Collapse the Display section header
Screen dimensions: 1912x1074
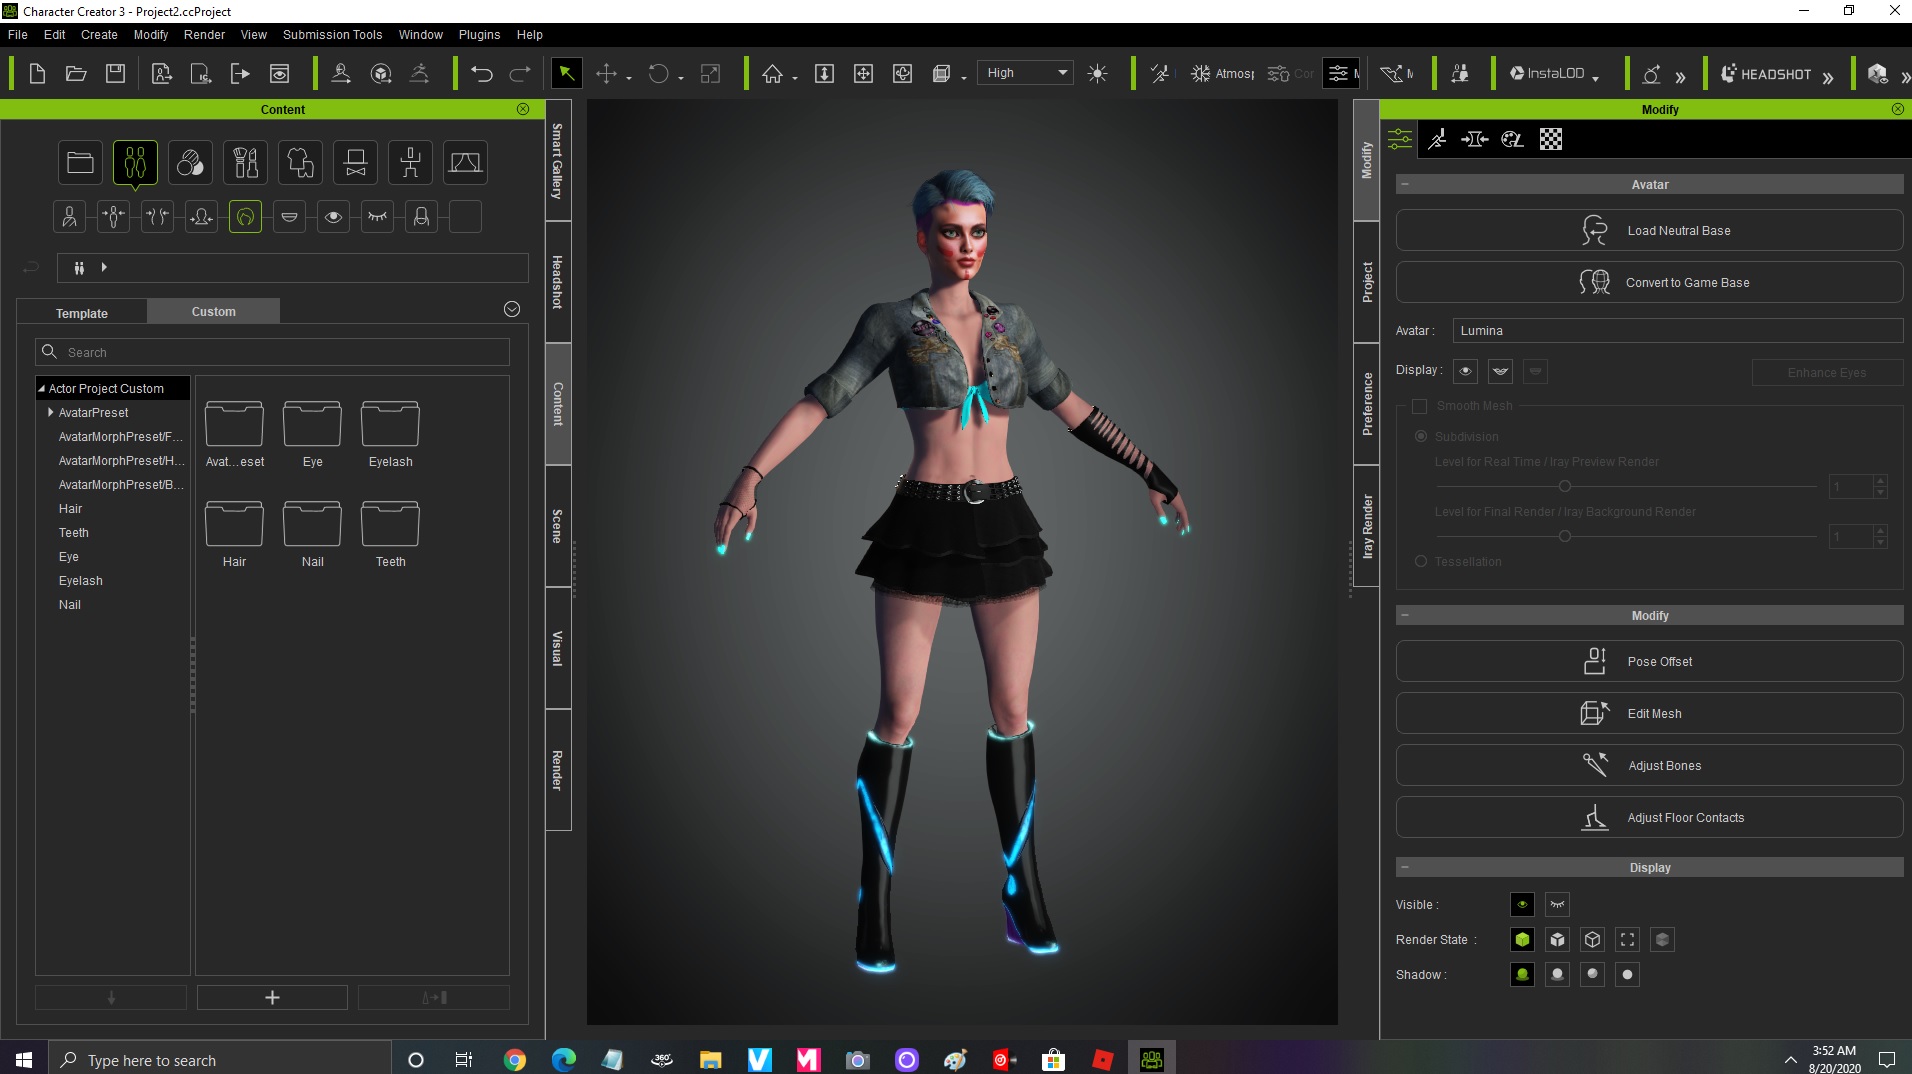1405,867
